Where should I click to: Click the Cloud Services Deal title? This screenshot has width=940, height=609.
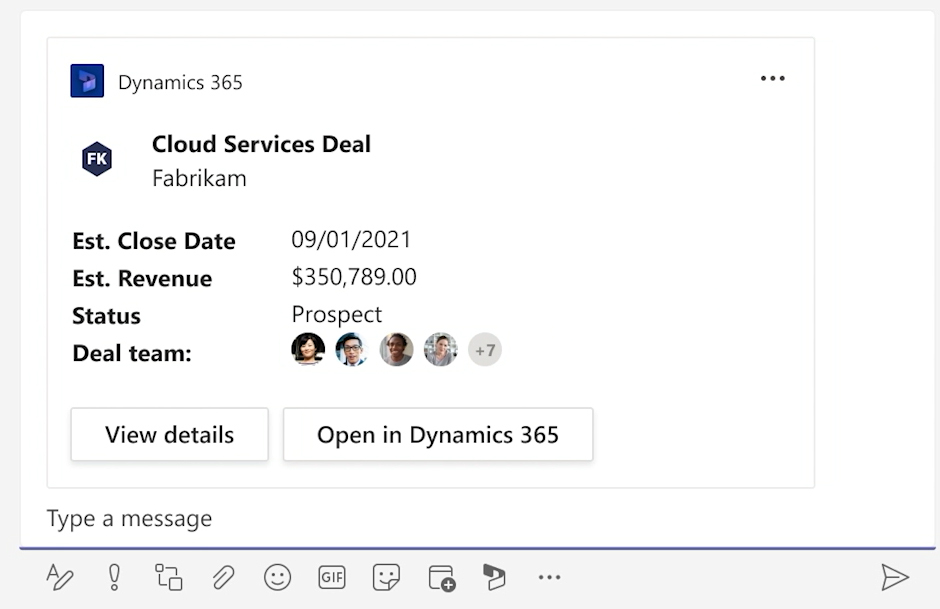[x=261, y=144]
